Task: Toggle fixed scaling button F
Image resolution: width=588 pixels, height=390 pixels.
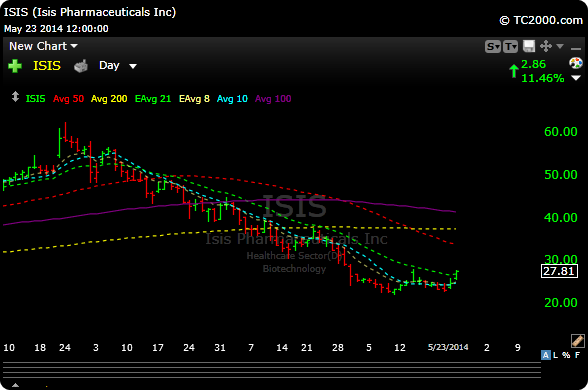Action: tap(578, 355)
